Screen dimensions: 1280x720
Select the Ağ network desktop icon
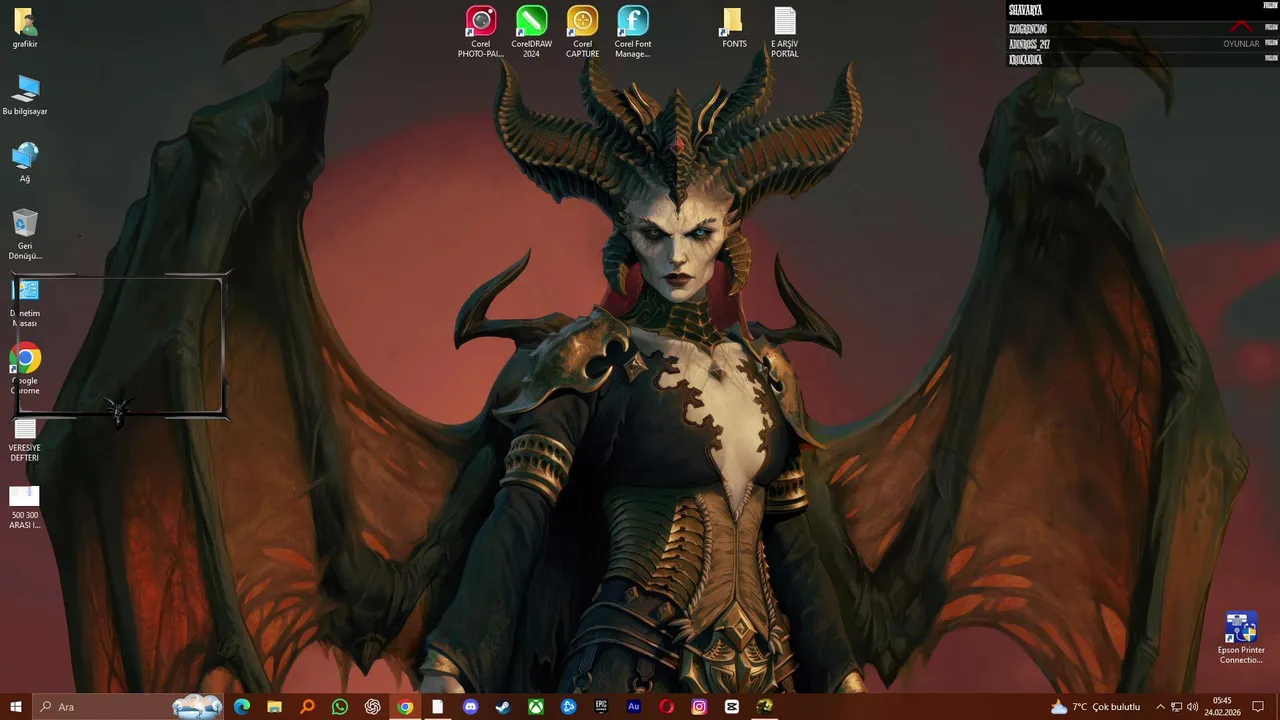(x=25, y=162)
